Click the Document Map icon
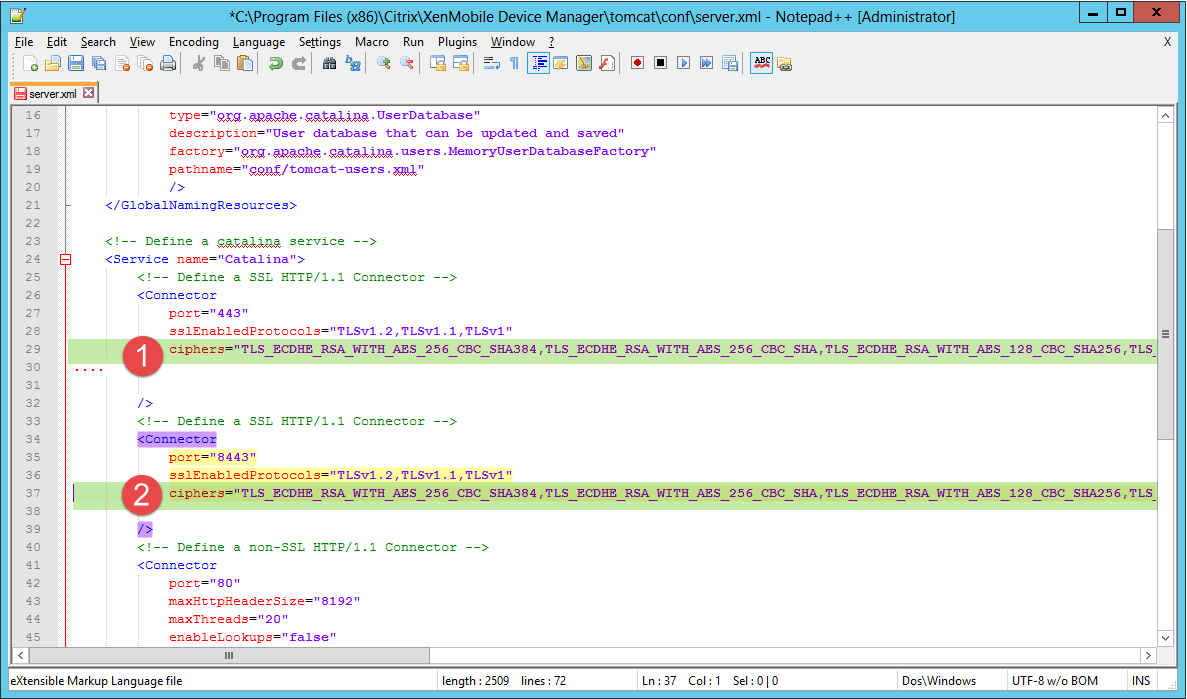 point(584,64)
